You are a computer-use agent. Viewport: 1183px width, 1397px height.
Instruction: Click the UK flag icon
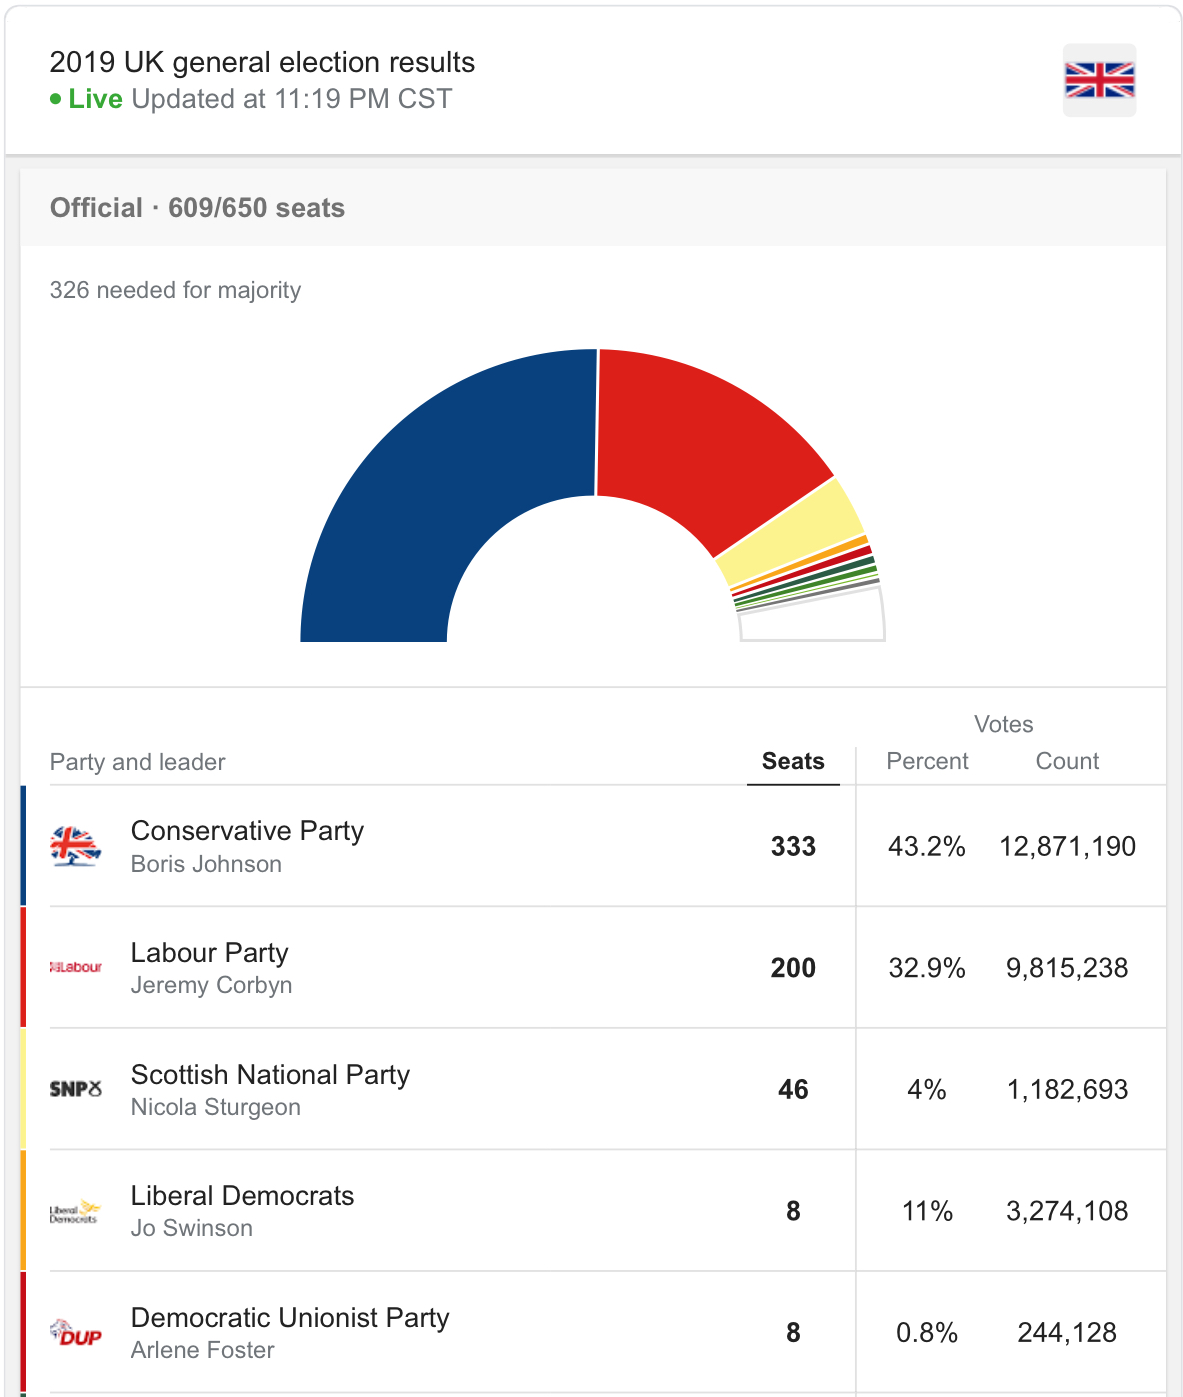(x=1099, y=80)
